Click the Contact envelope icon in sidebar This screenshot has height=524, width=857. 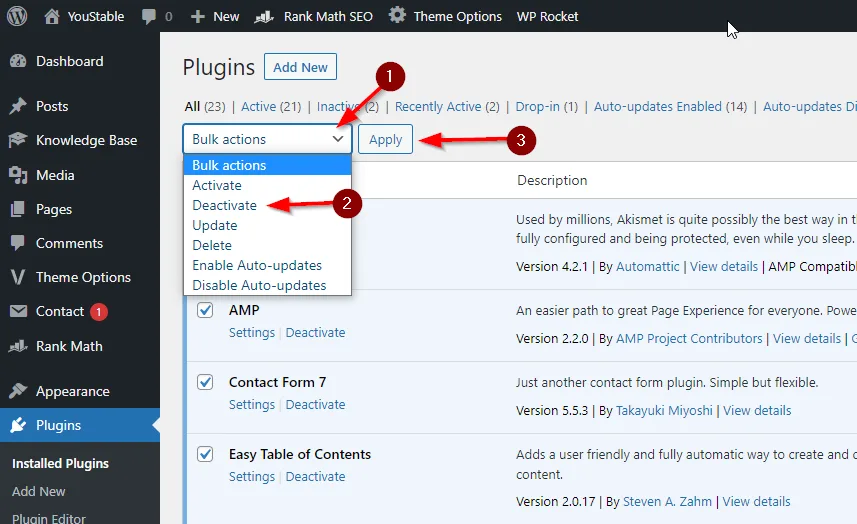click(x=18, y=311)
